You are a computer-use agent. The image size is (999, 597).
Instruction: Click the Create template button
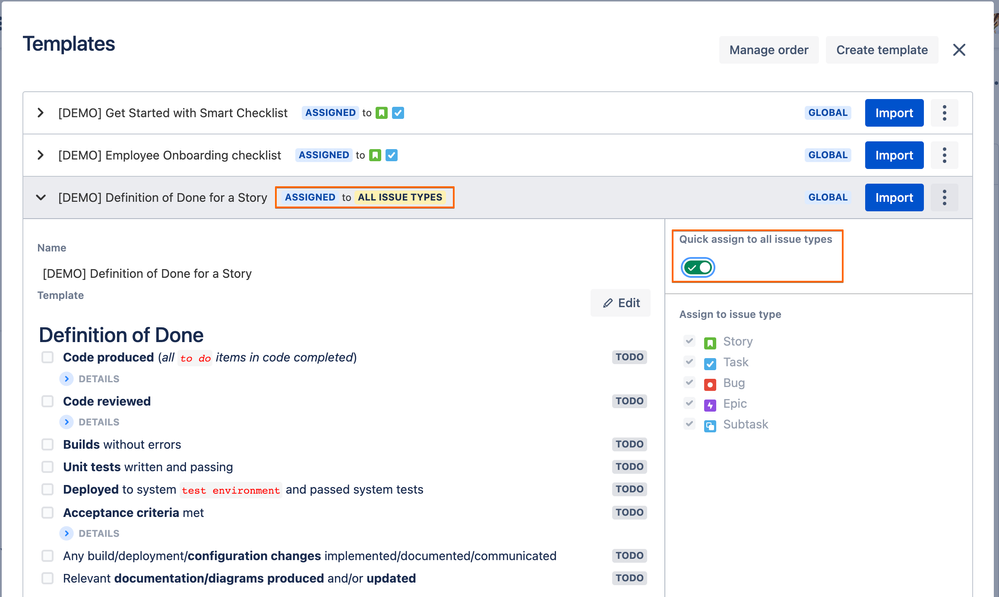[881, 50]
